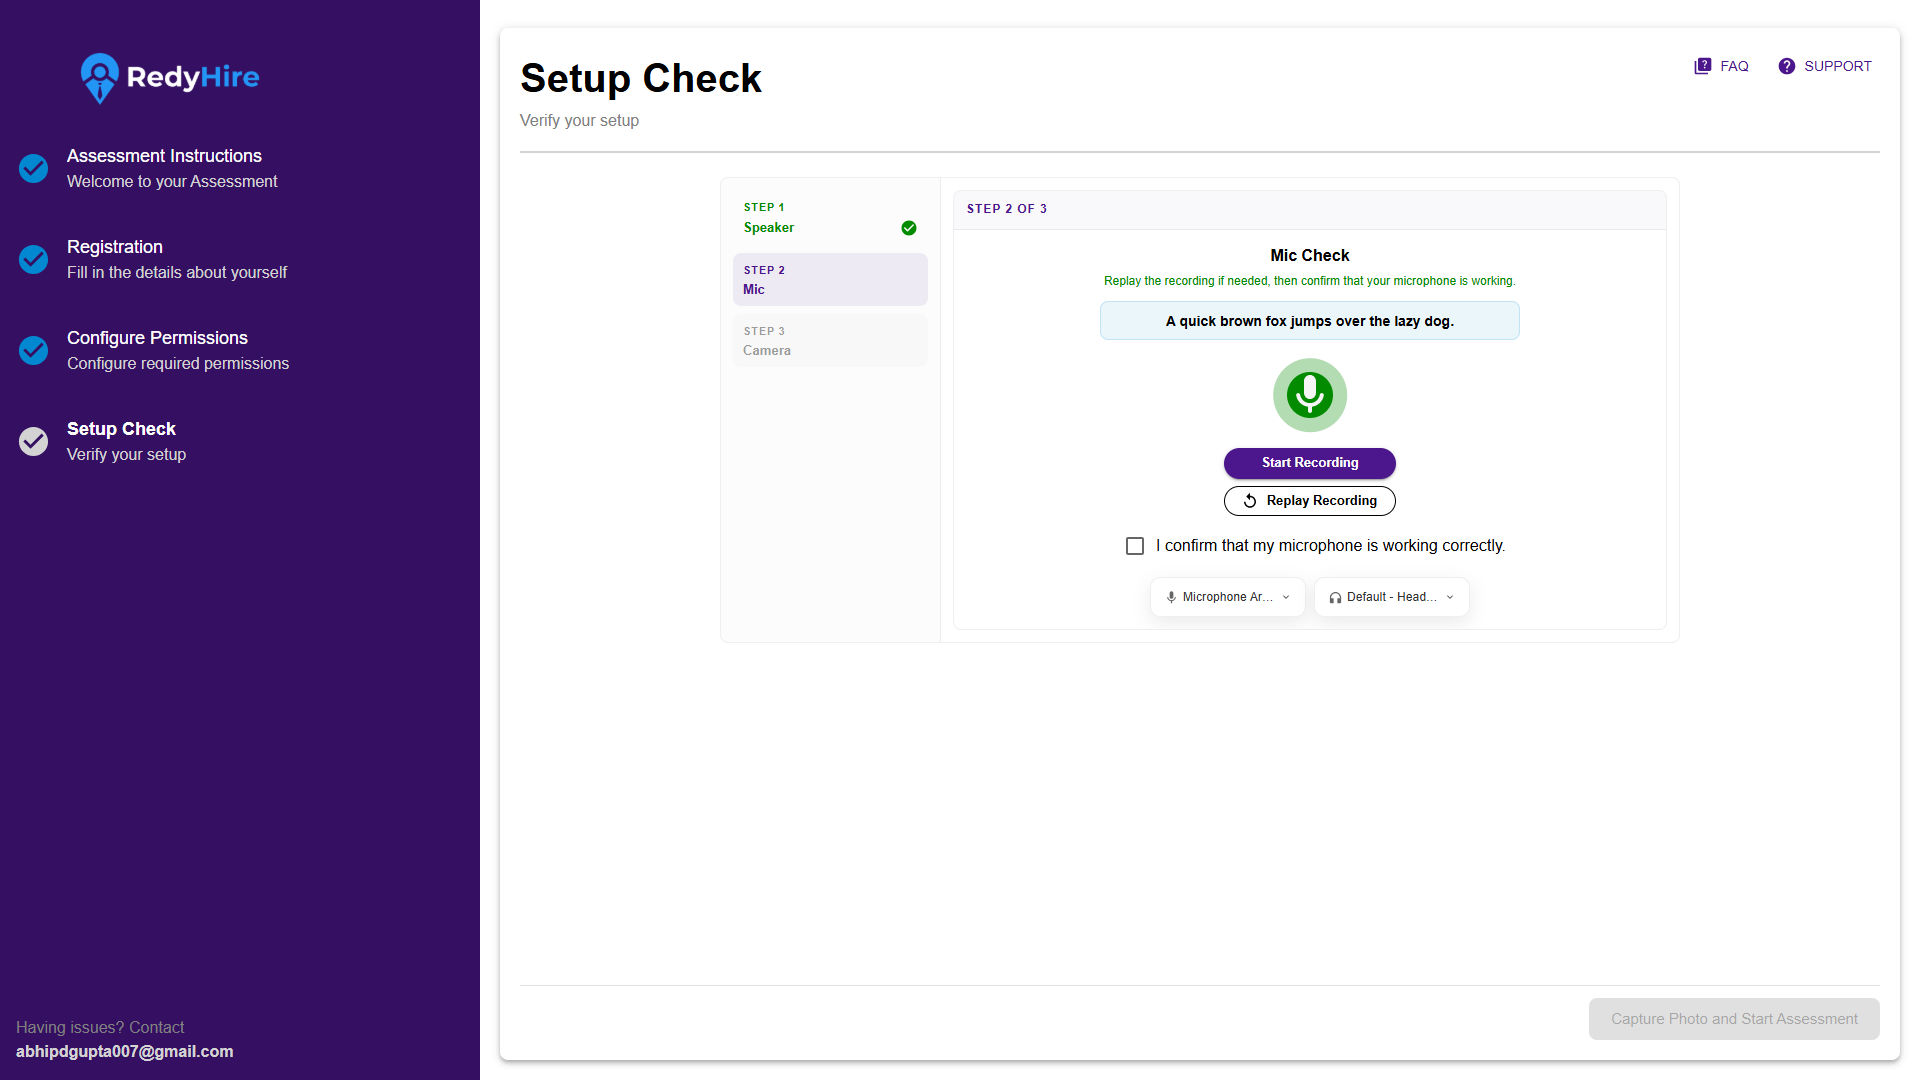Click the abhipdgupta007@gmail.com contact email
Image resolution: width=1920 pixels, height=1080 pixels.
click(x=125, y=1052)
